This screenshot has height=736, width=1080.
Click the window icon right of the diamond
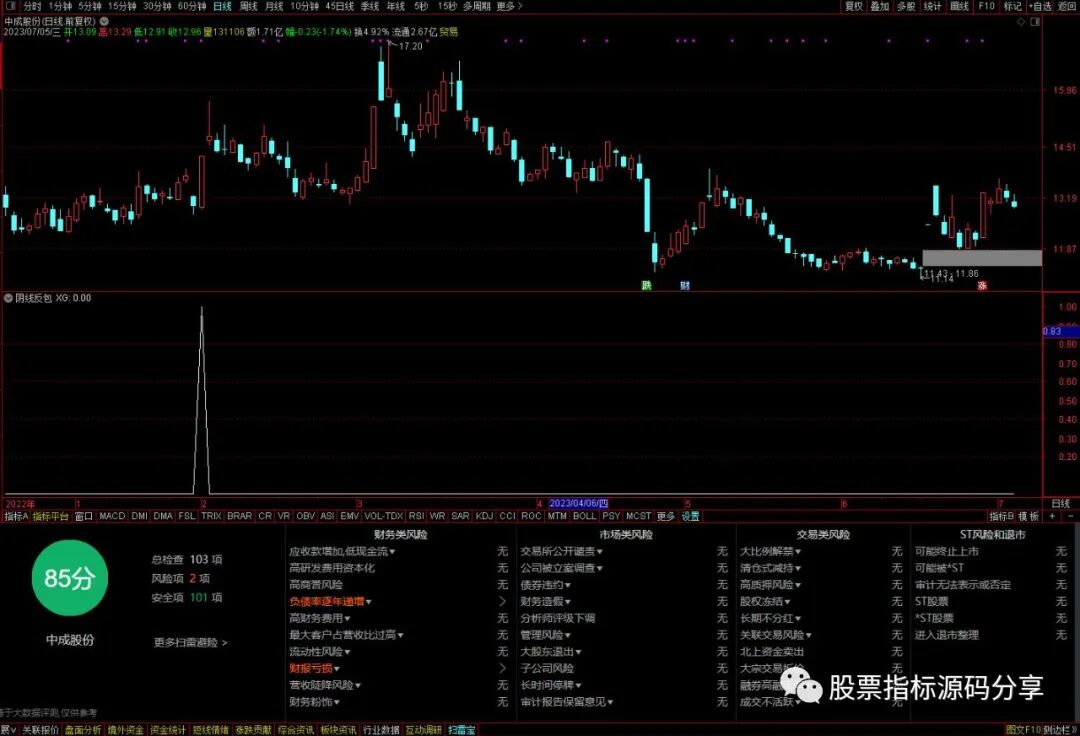1035,22
